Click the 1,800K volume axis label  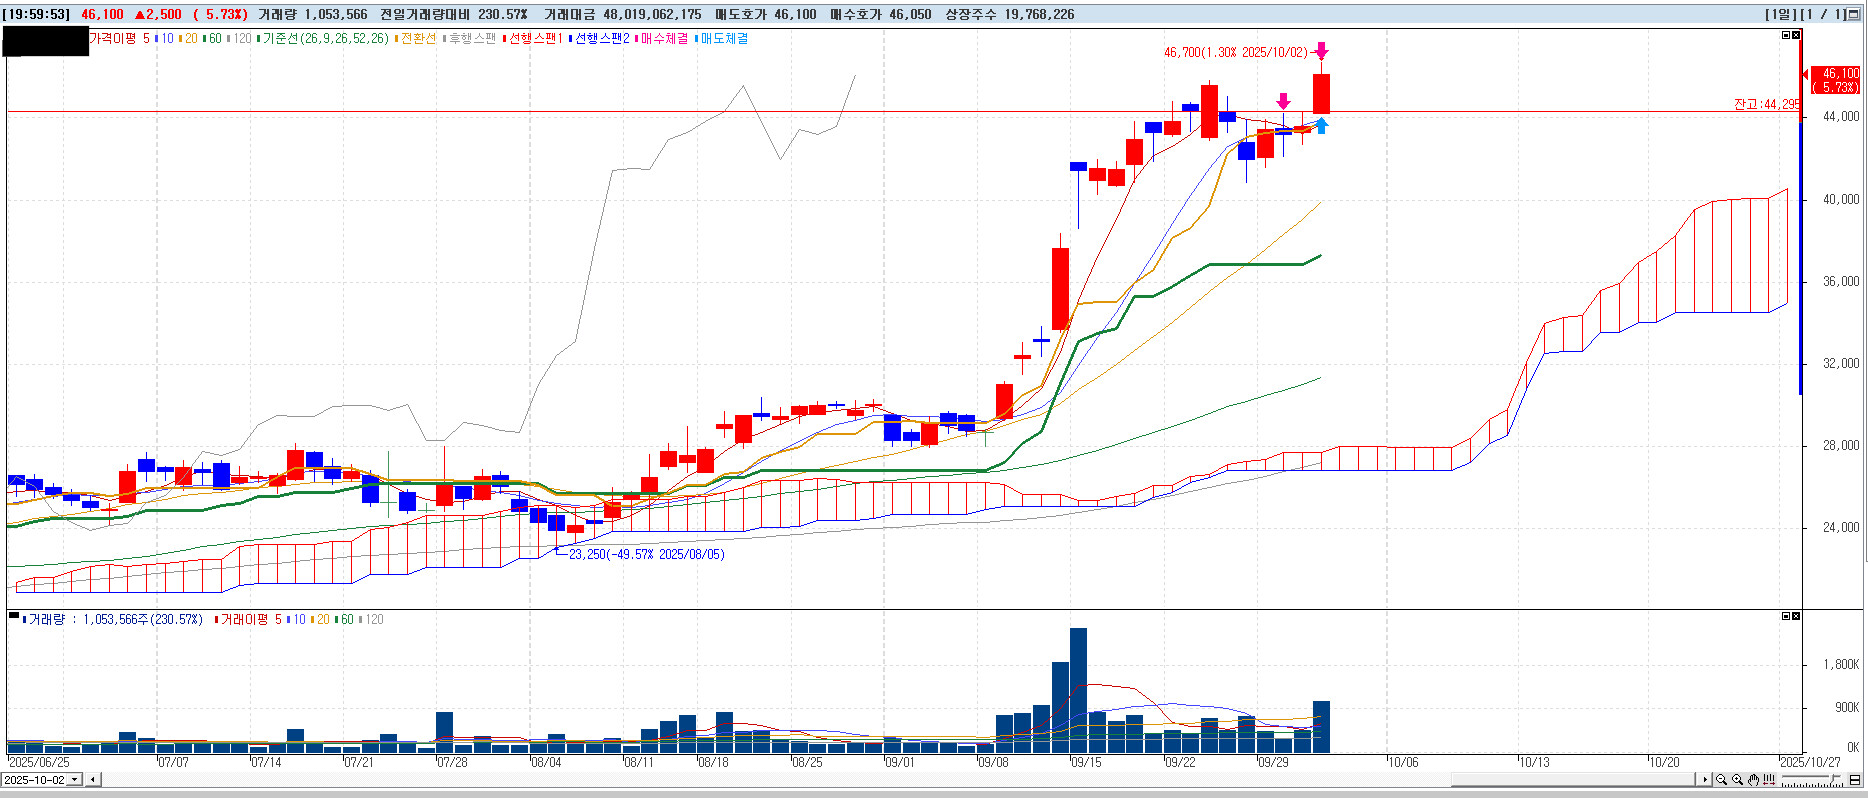pyautogui.click(x=1842, y=665)
